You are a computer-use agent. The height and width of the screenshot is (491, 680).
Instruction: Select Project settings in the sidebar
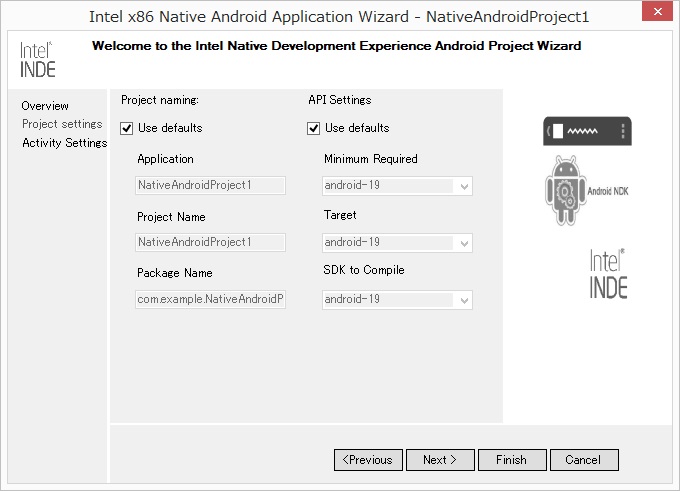(62, 124)
